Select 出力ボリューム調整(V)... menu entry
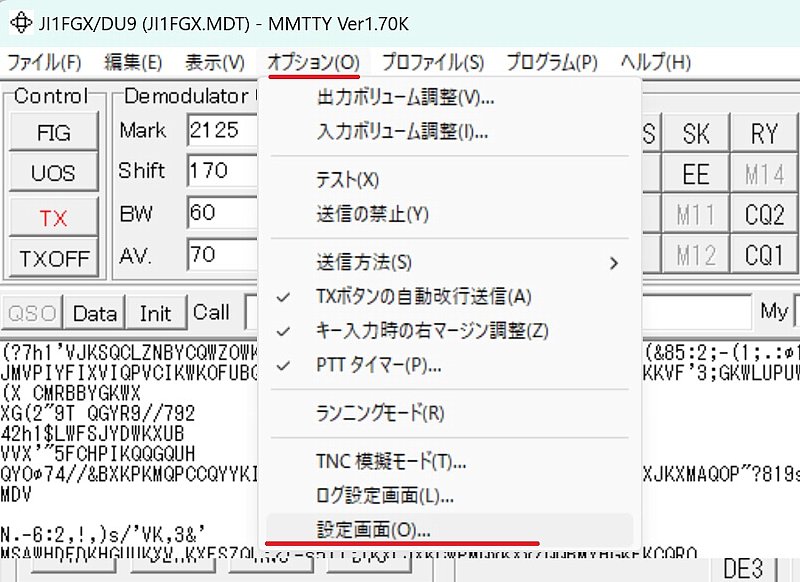Image resolution: width=800 pixels, height=582 pixels. pos(449,97)
